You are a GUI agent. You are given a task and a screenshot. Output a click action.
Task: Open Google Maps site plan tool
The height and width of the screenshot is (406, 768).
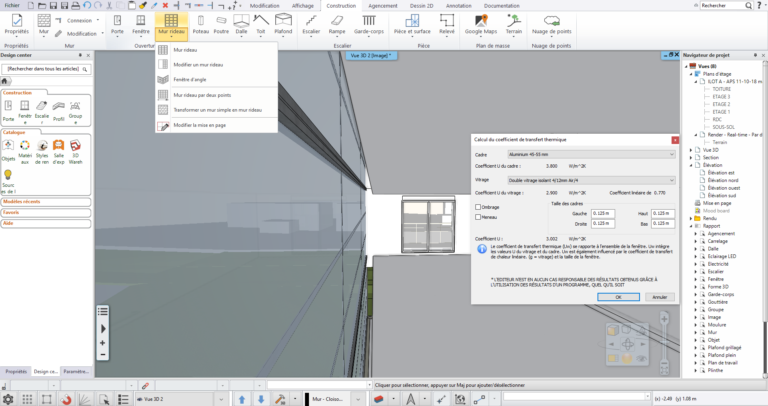pyautogui.click(x=481, y=24)
